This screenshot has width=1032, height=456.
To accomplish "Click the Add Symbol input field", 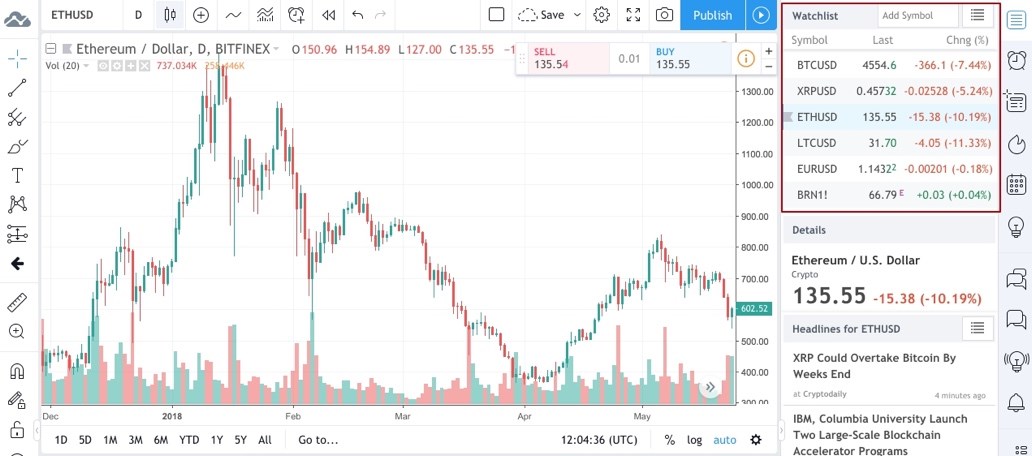I will (x=918, y=15).
